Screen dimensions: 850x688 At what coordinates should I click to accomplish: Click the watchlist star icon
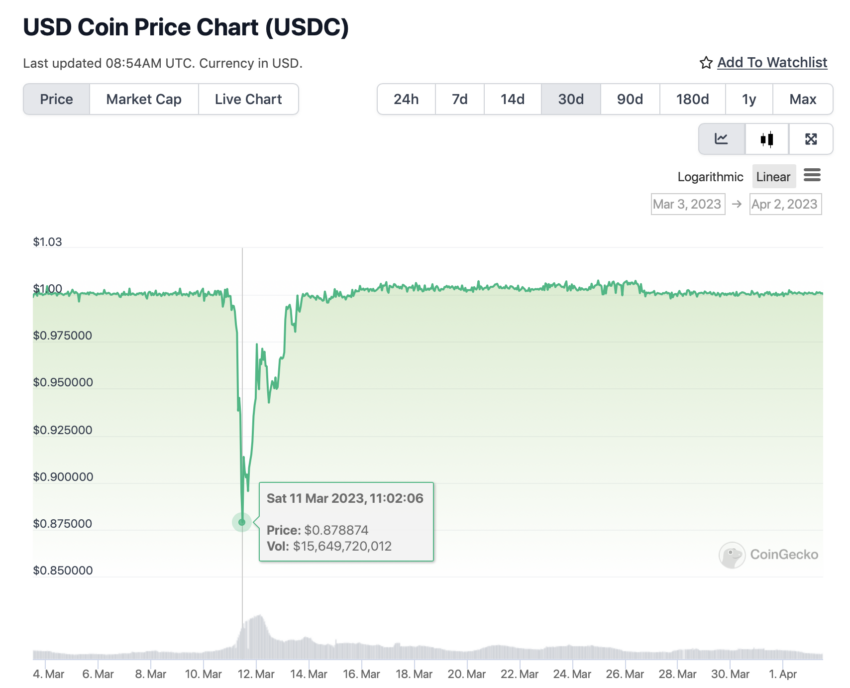(x=706, y=63)
